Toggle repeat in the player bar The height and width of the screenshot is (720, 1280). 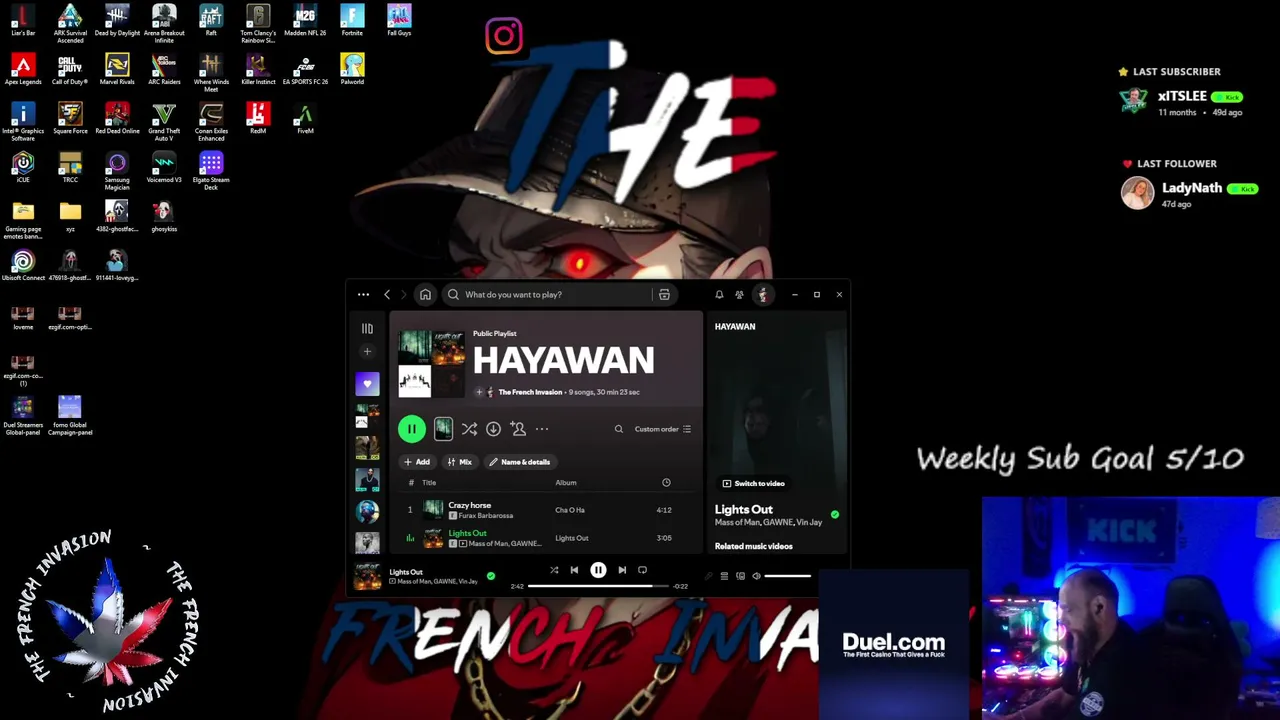coord(642,570)
